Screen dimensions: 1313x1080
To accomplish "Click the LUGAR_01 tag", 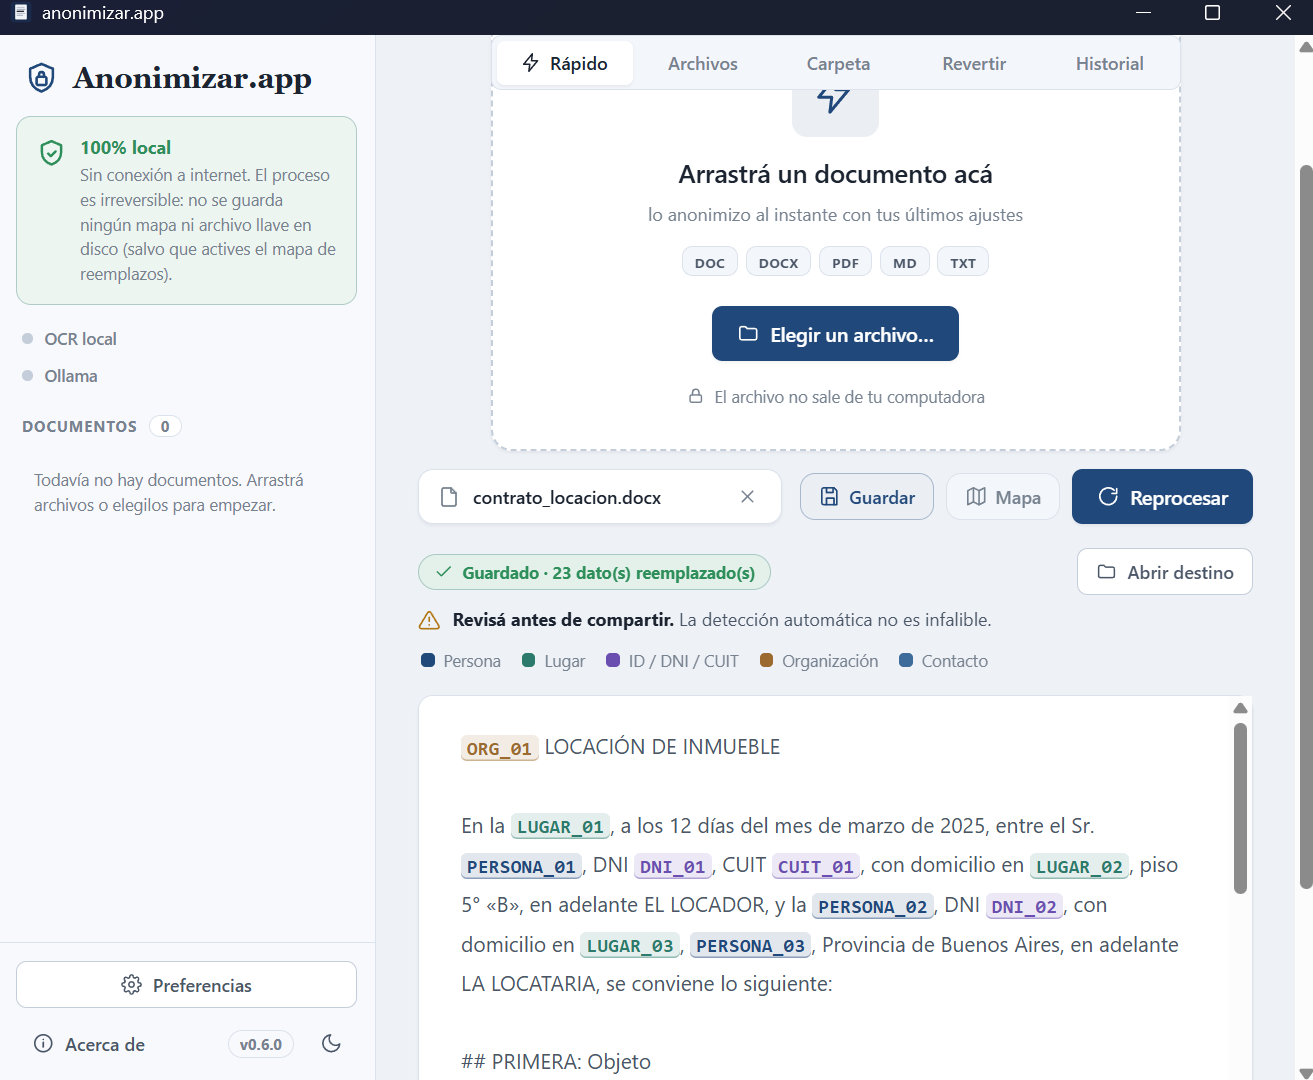I will click(560, 827).
